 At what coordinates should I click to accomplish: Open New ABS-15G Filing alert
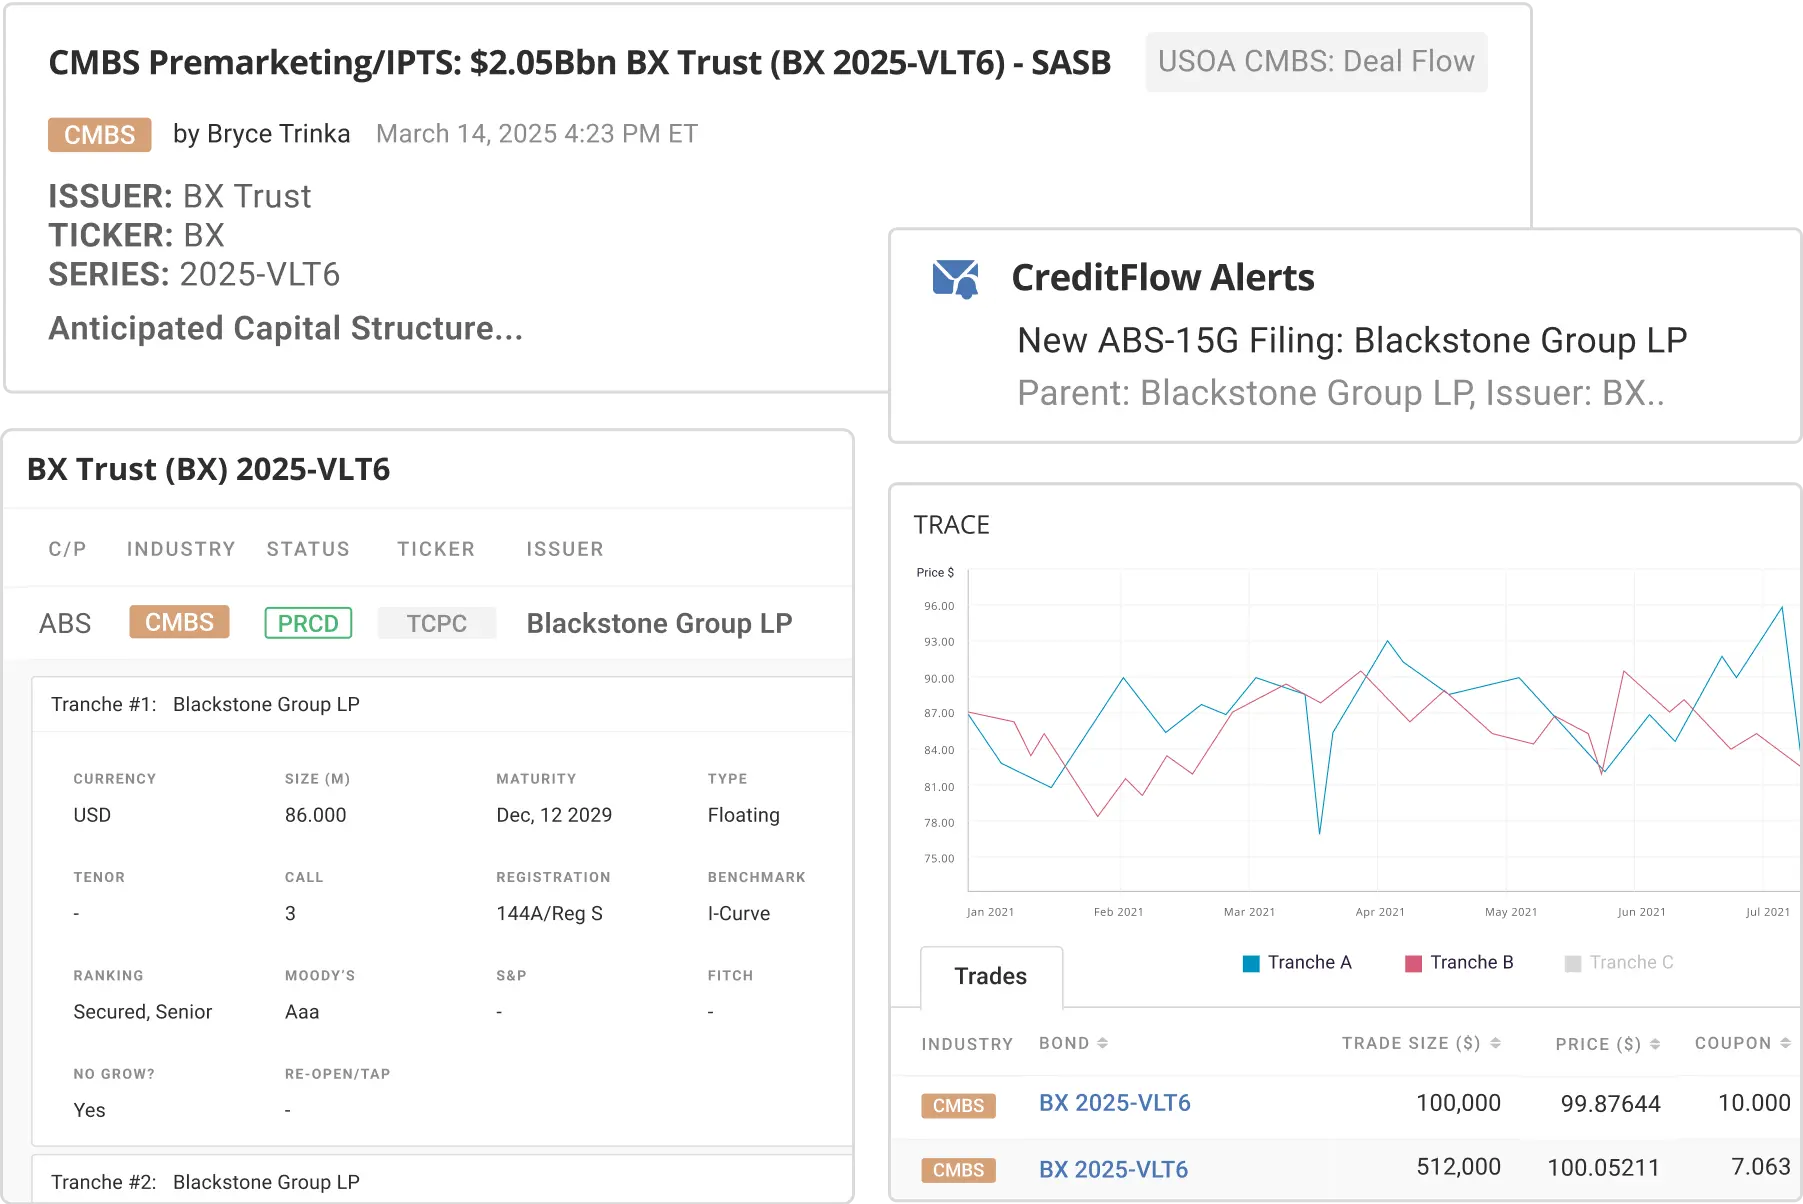coord(1351,341)
